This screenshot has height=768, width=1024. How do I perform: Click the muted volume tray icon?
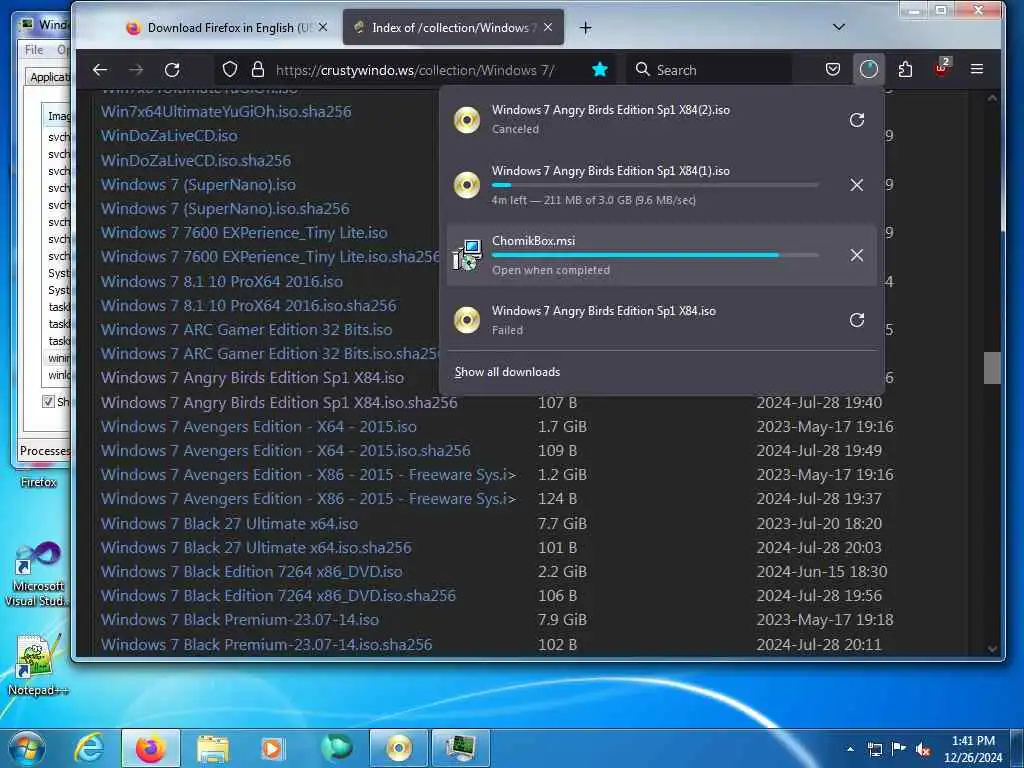[x=923, y=750]
